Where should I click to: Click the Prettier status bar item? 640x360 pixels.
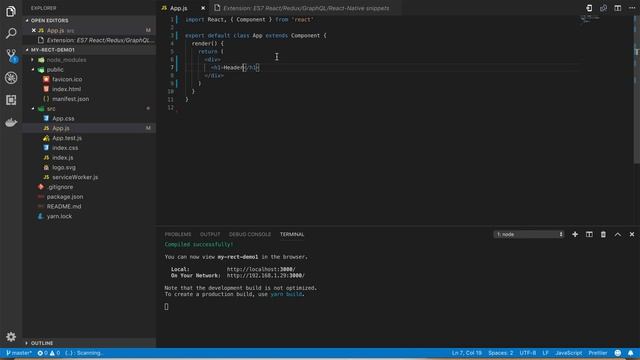pos(598,353)
